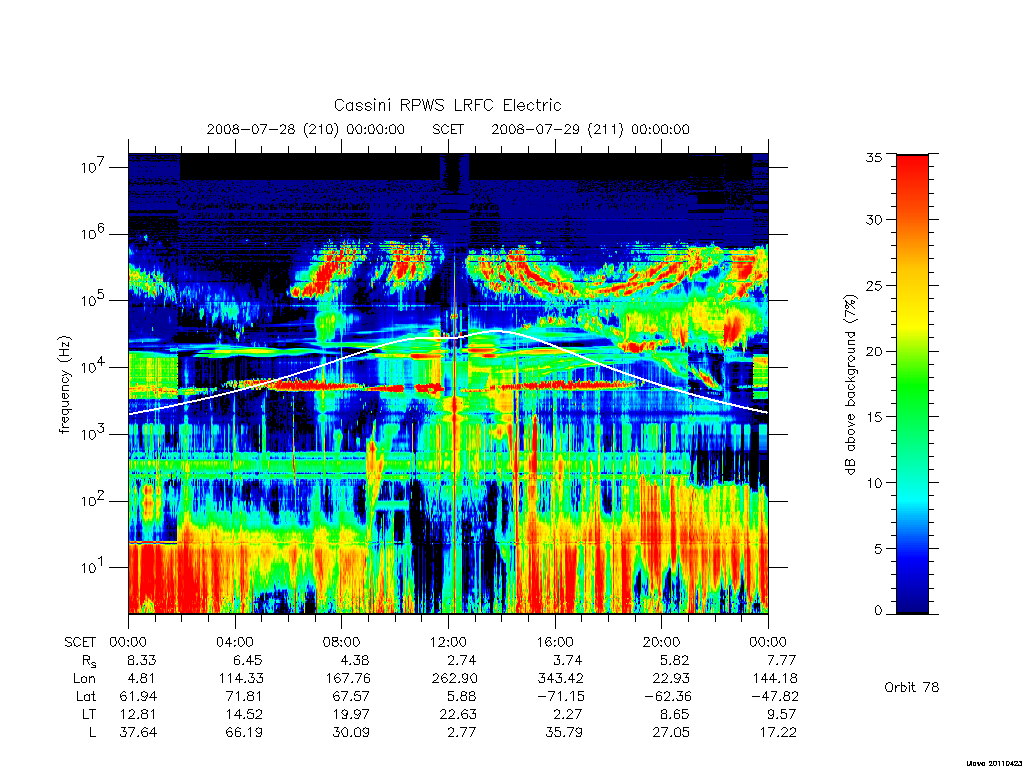Screen dimensions: 1024x768
Task: Click the colorbar tick label '25'
Action: [874, 286]
